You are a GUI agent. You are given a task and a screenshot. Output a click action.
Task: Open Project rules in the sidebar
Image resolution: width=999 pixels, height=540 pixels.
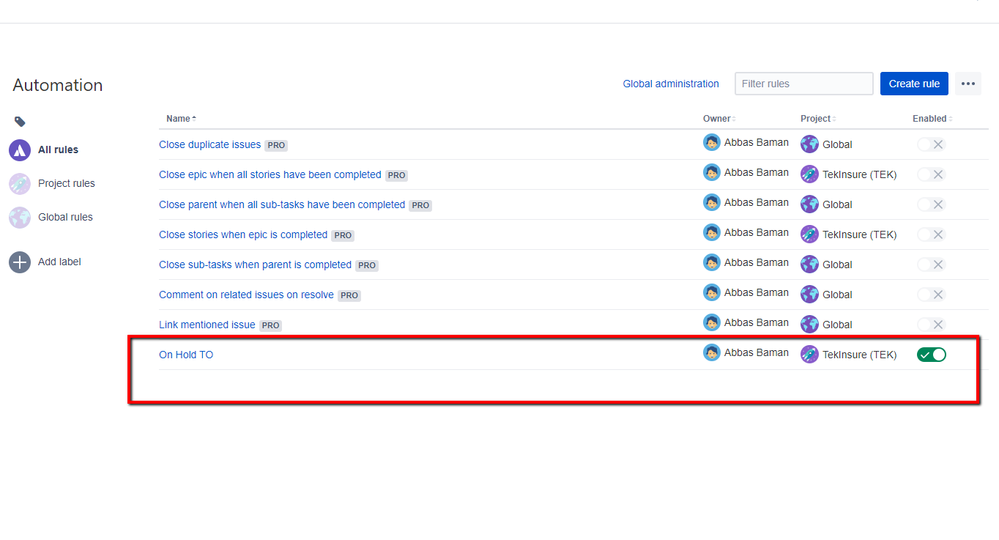[x=66, y=183]
